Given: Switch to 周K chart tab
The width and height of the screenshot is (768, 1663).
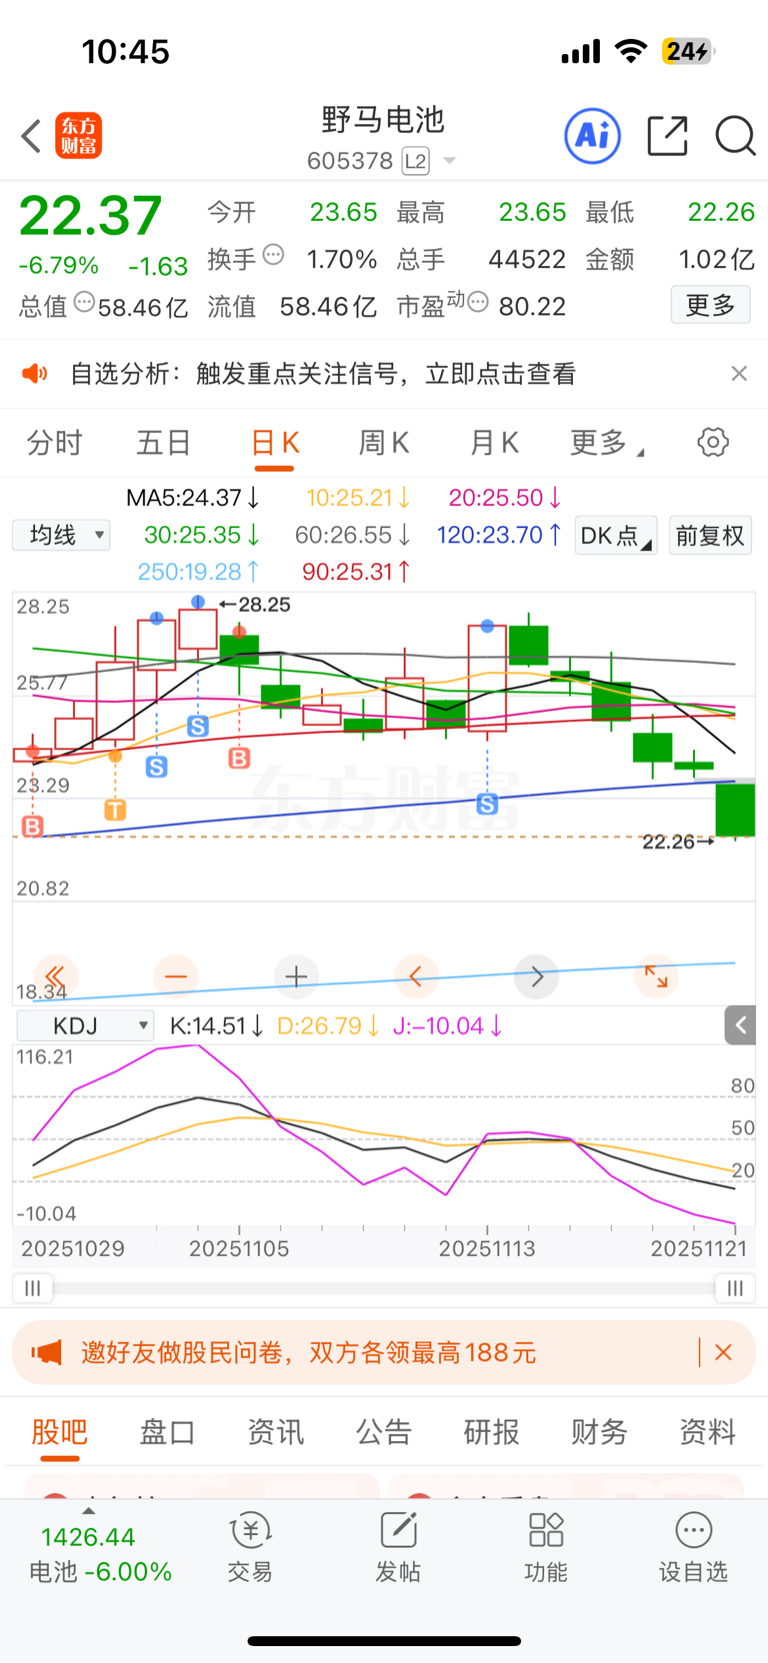Looking at the screenshot, I should pos(384,443).
